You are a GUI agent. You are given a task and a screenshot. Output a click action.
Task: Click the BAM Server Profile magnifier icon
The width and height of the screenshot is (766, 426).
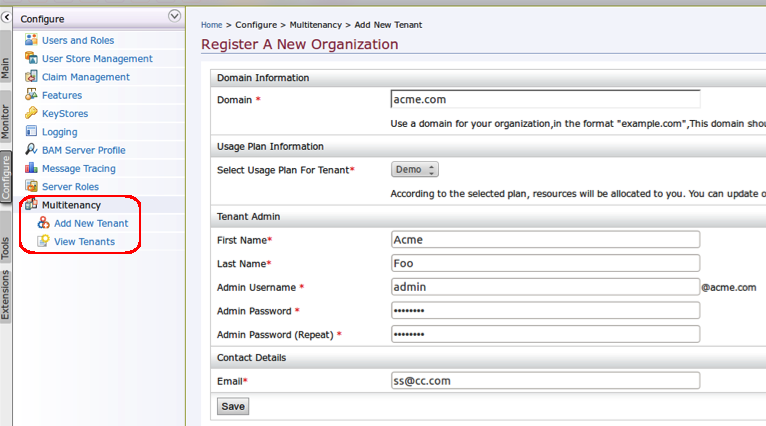32,150
